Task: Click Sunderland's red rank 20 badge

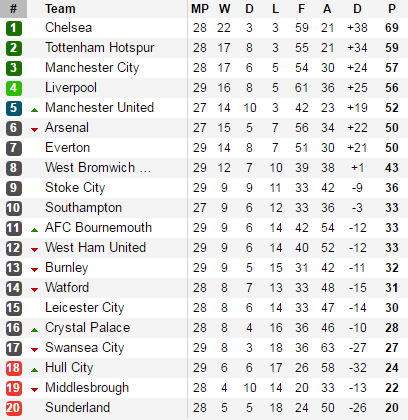Action: coord(14,408)
